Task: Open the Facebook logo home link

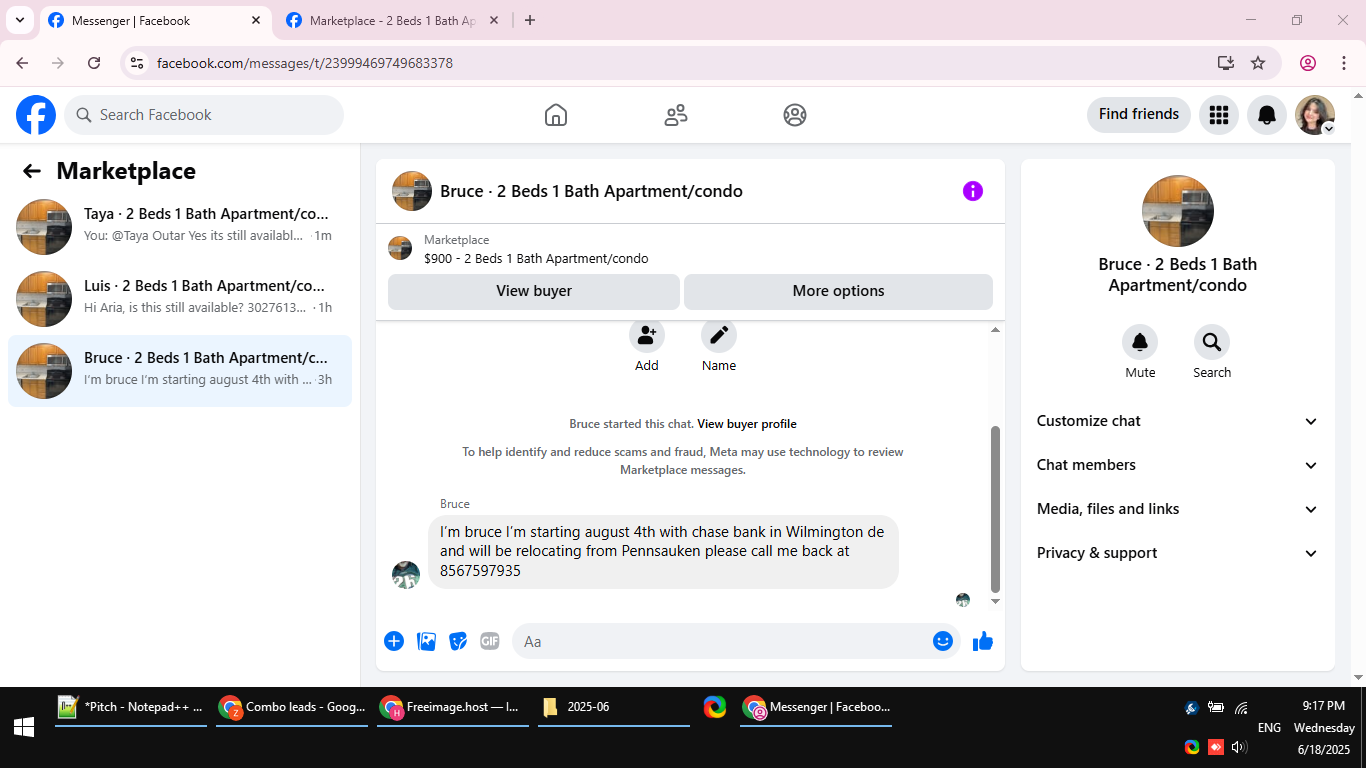Action: [x=36, y=115]
